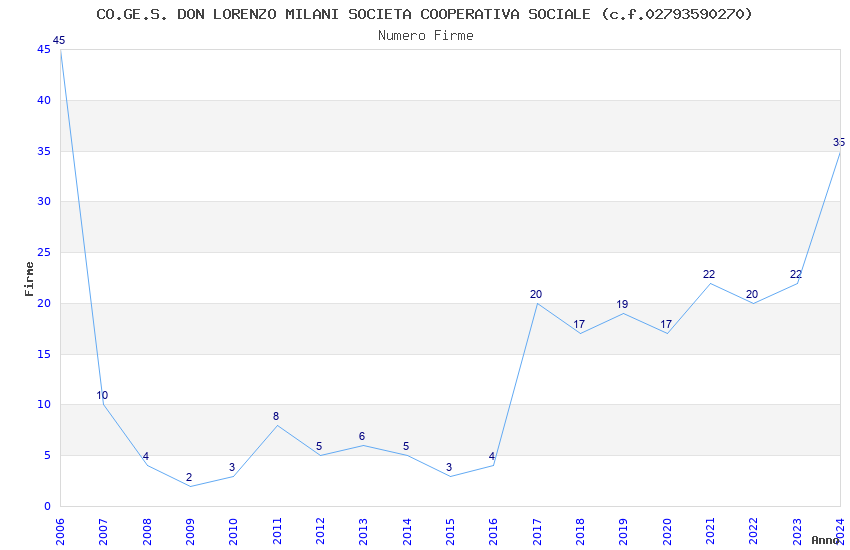This screenshot has width=850, height=550.
Task: Click y-axis tick label 5
Action: tap(47, 455)
